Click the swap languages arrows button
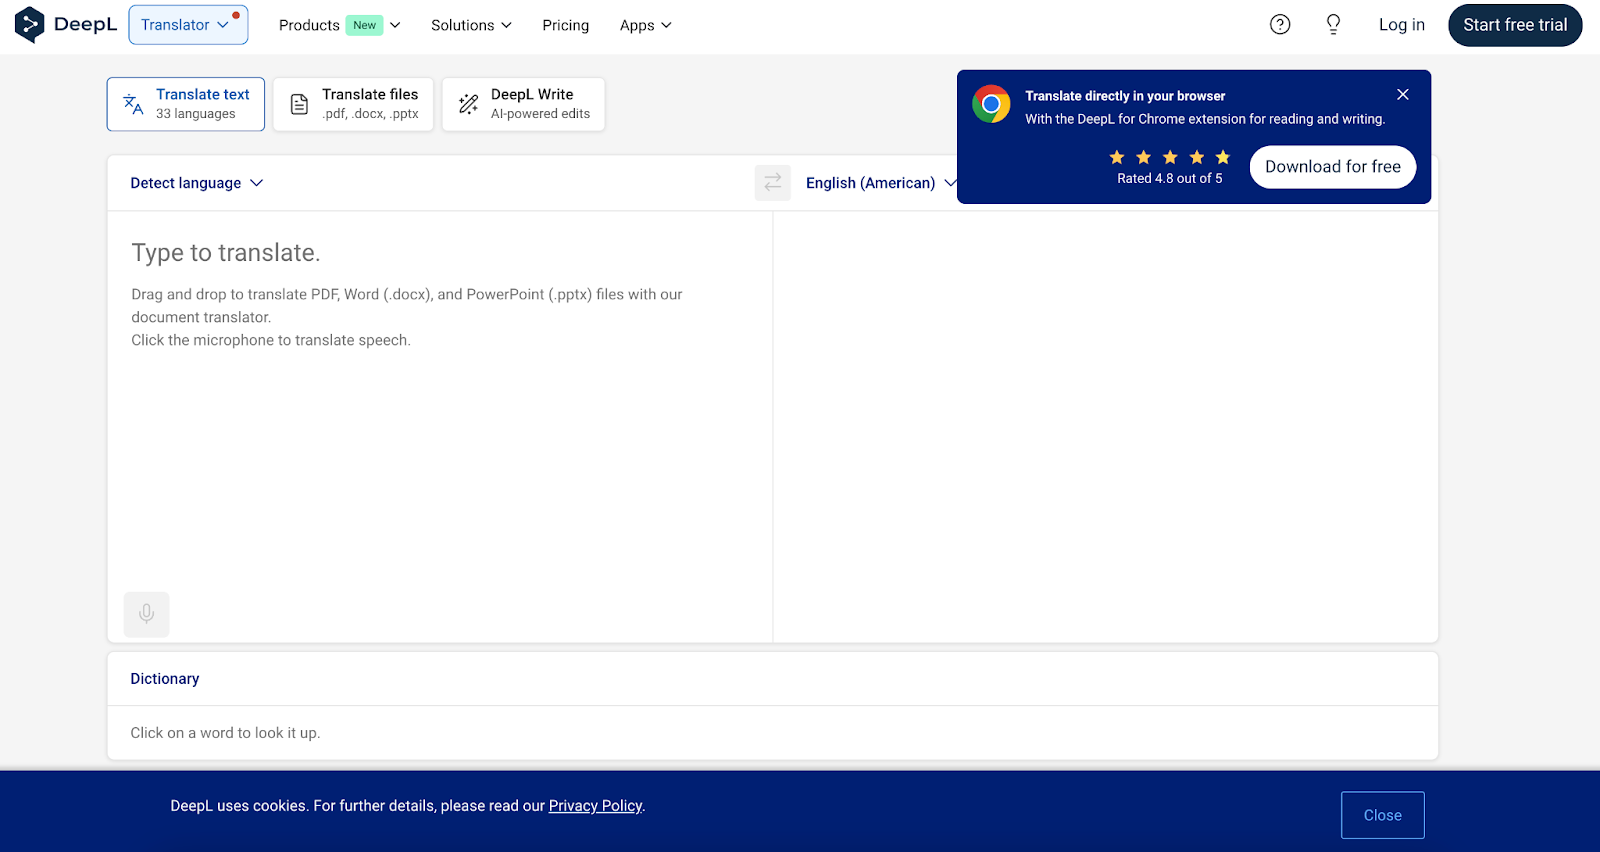Screen dimensions: 1600x852 pyautogui.click(x=773, y=183)
